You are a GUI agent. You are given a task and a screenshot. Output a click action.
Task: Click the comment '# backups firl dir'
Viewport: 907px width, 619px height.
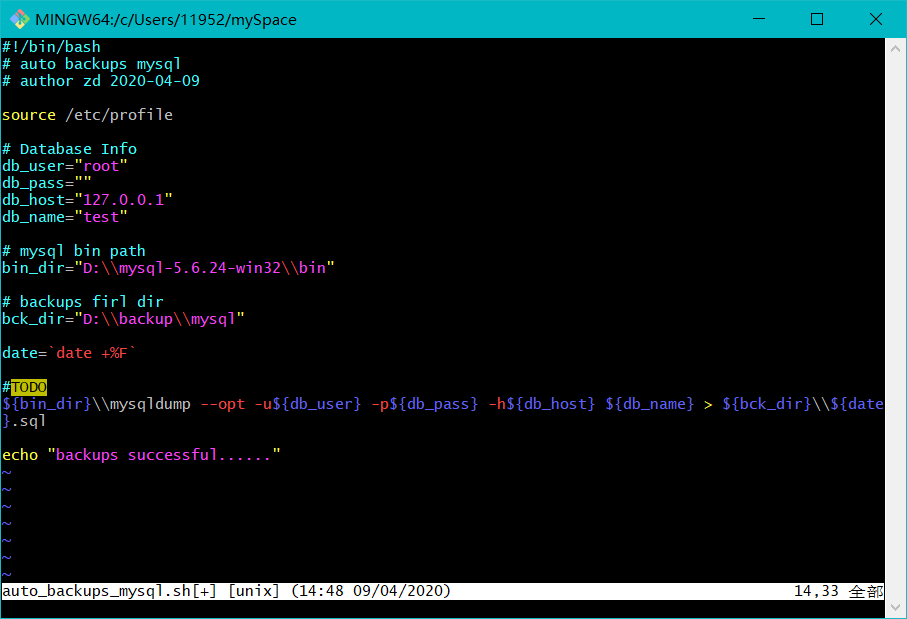coord(83,302)
